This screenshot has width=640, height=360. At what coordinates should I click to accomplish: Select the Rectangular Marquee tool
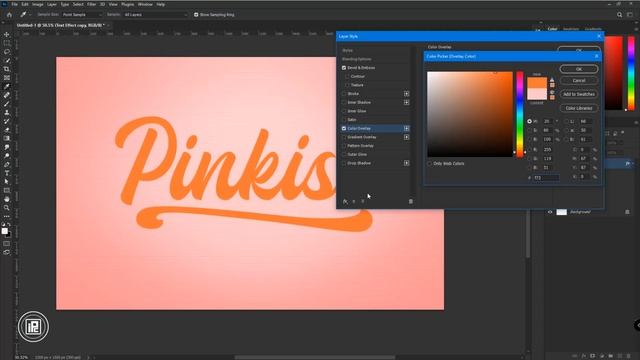tap(7, 43)
